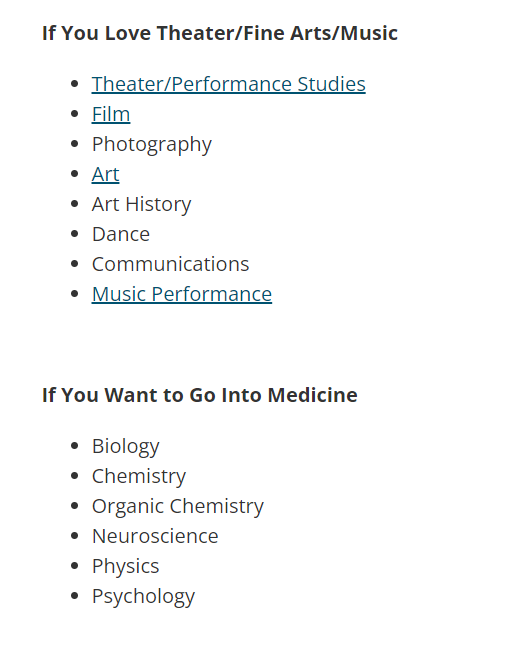Click the Neuroscience list item
The width and height of the screenshot is (506, 656).
pos(155,536)
